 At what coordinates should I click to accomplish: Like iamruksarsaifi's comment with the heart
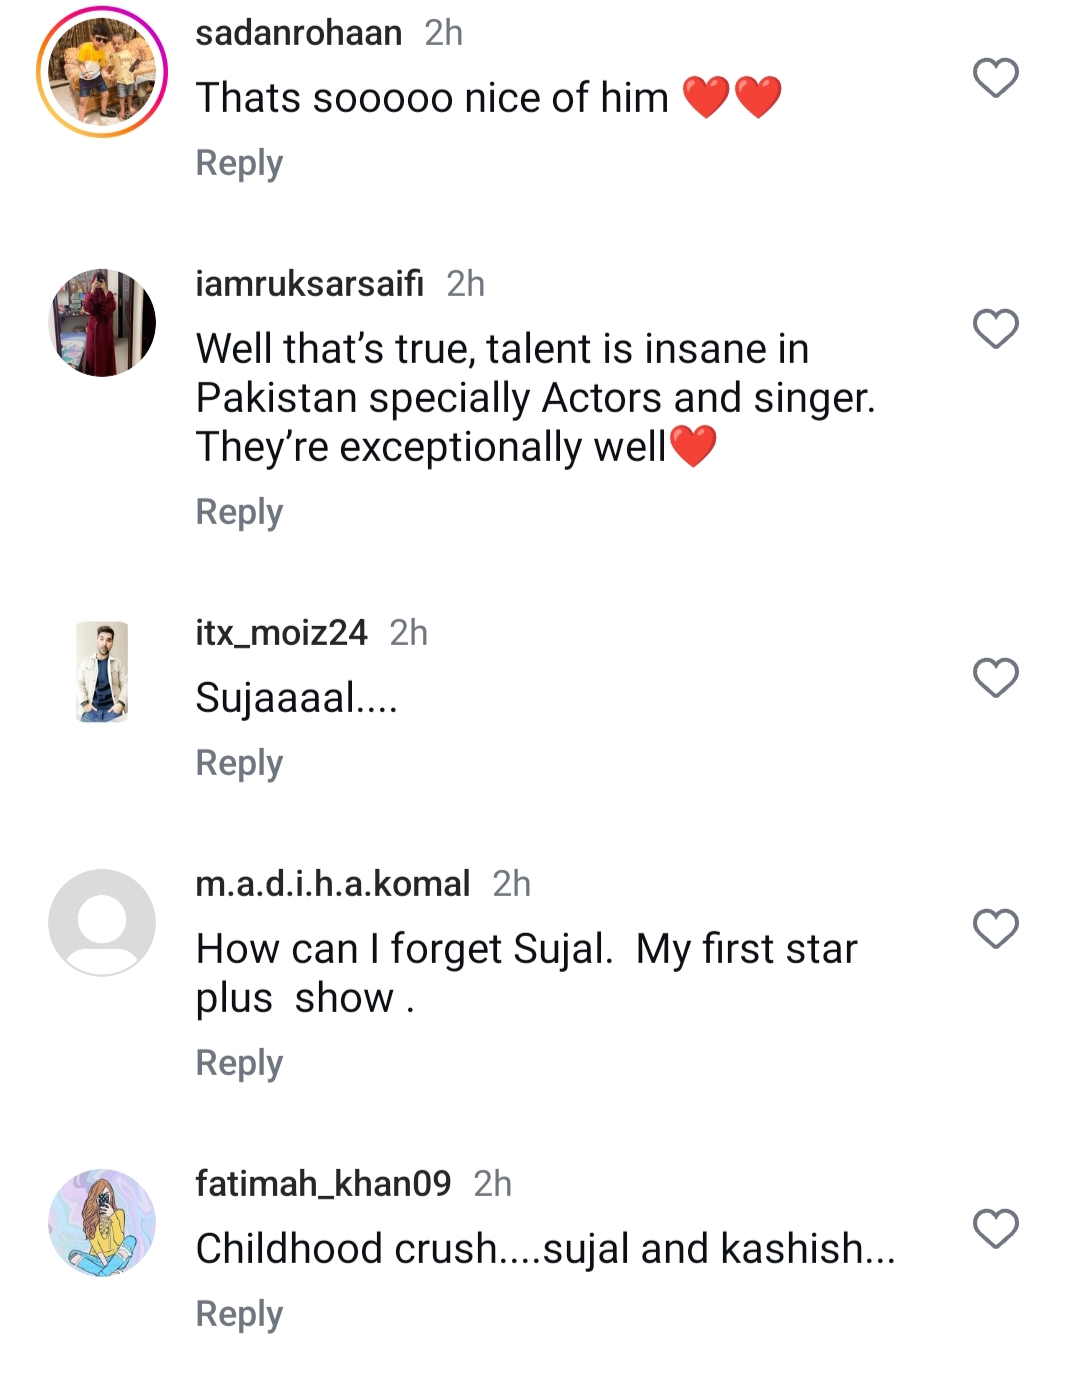(995, 329)
